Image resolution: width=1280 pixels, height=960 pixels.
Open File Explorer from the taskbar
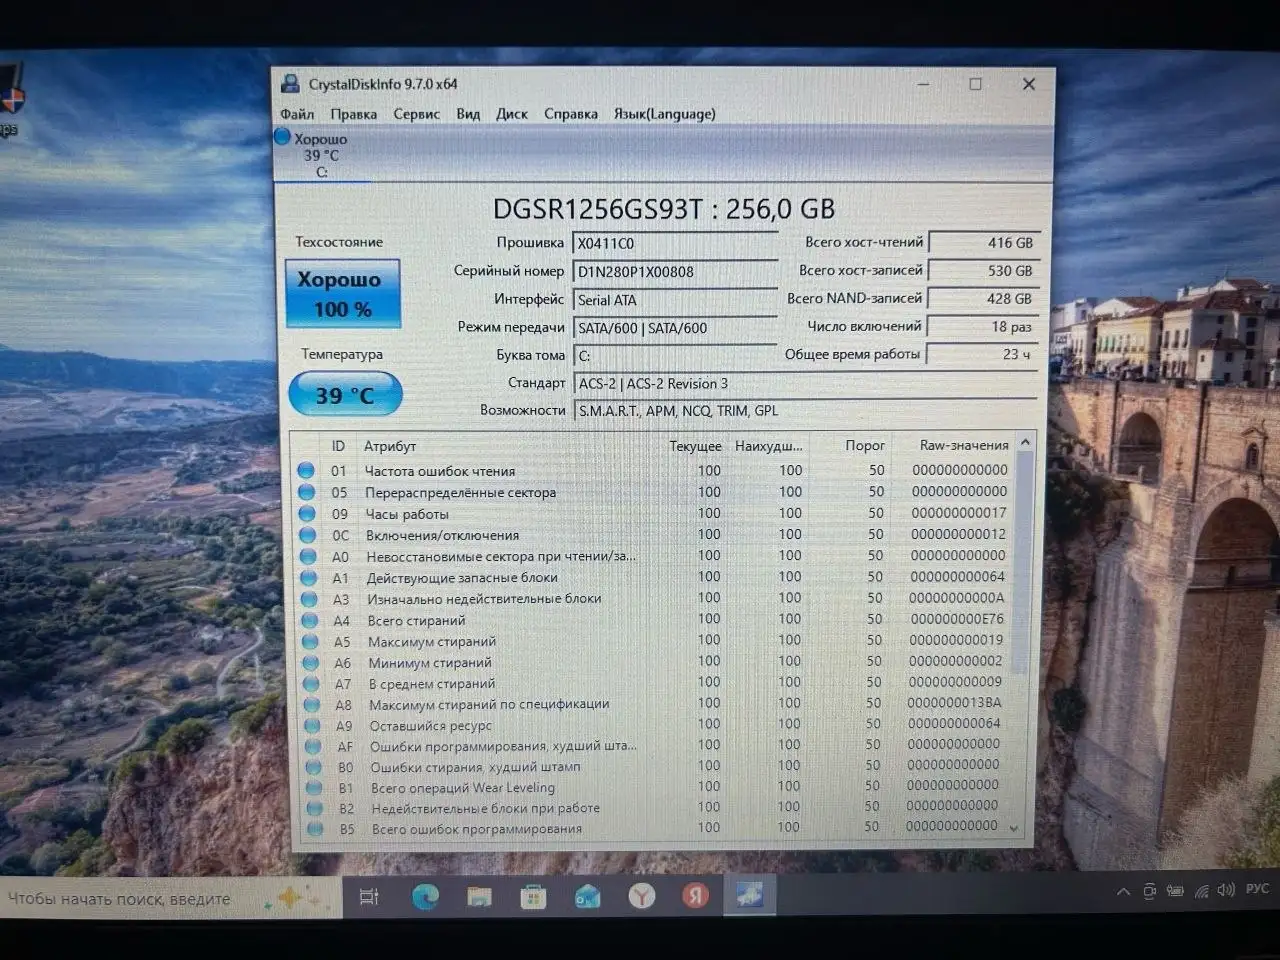(479, 897)
